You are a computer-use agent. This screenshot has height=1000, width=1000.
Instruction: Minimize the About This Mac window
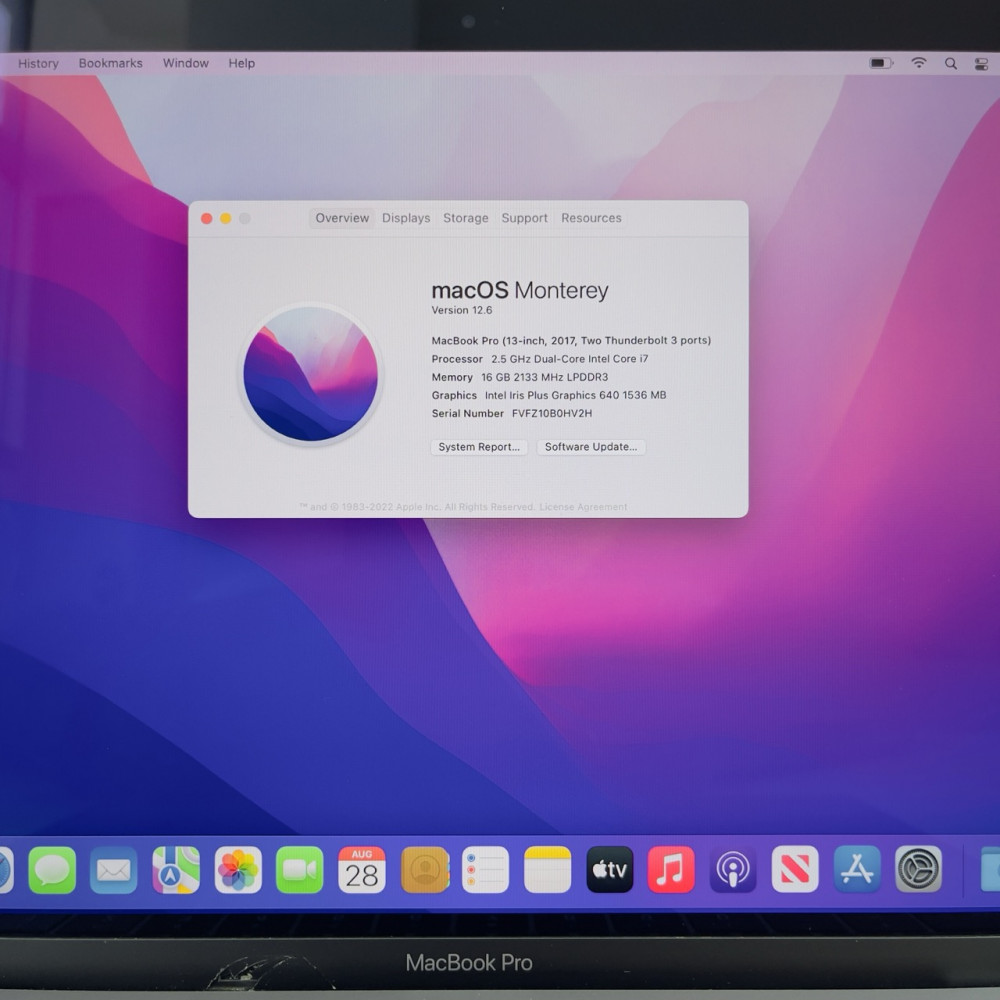pyautogui.click(x=226, y=219)
